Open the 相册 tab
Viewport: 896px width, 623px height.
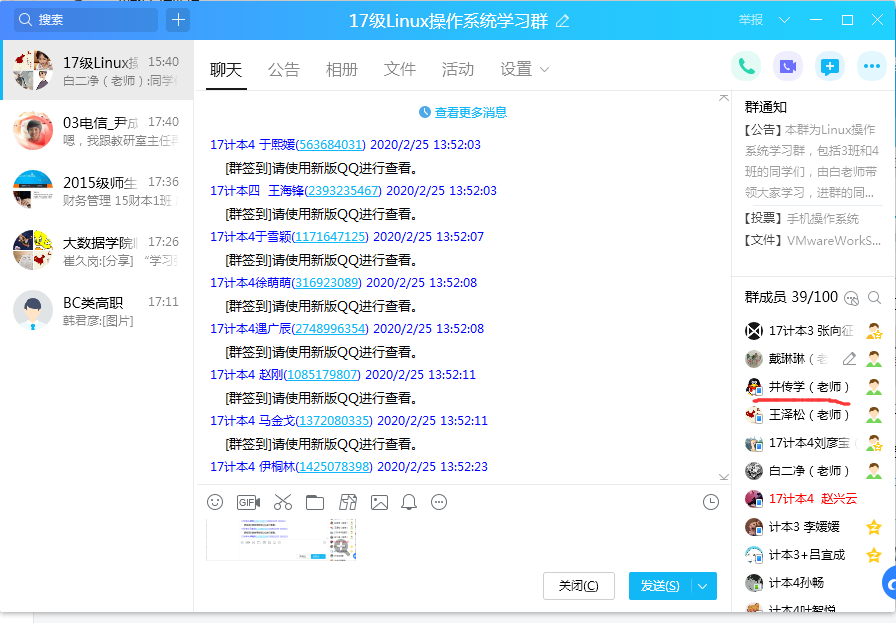[x=342, y=70]
